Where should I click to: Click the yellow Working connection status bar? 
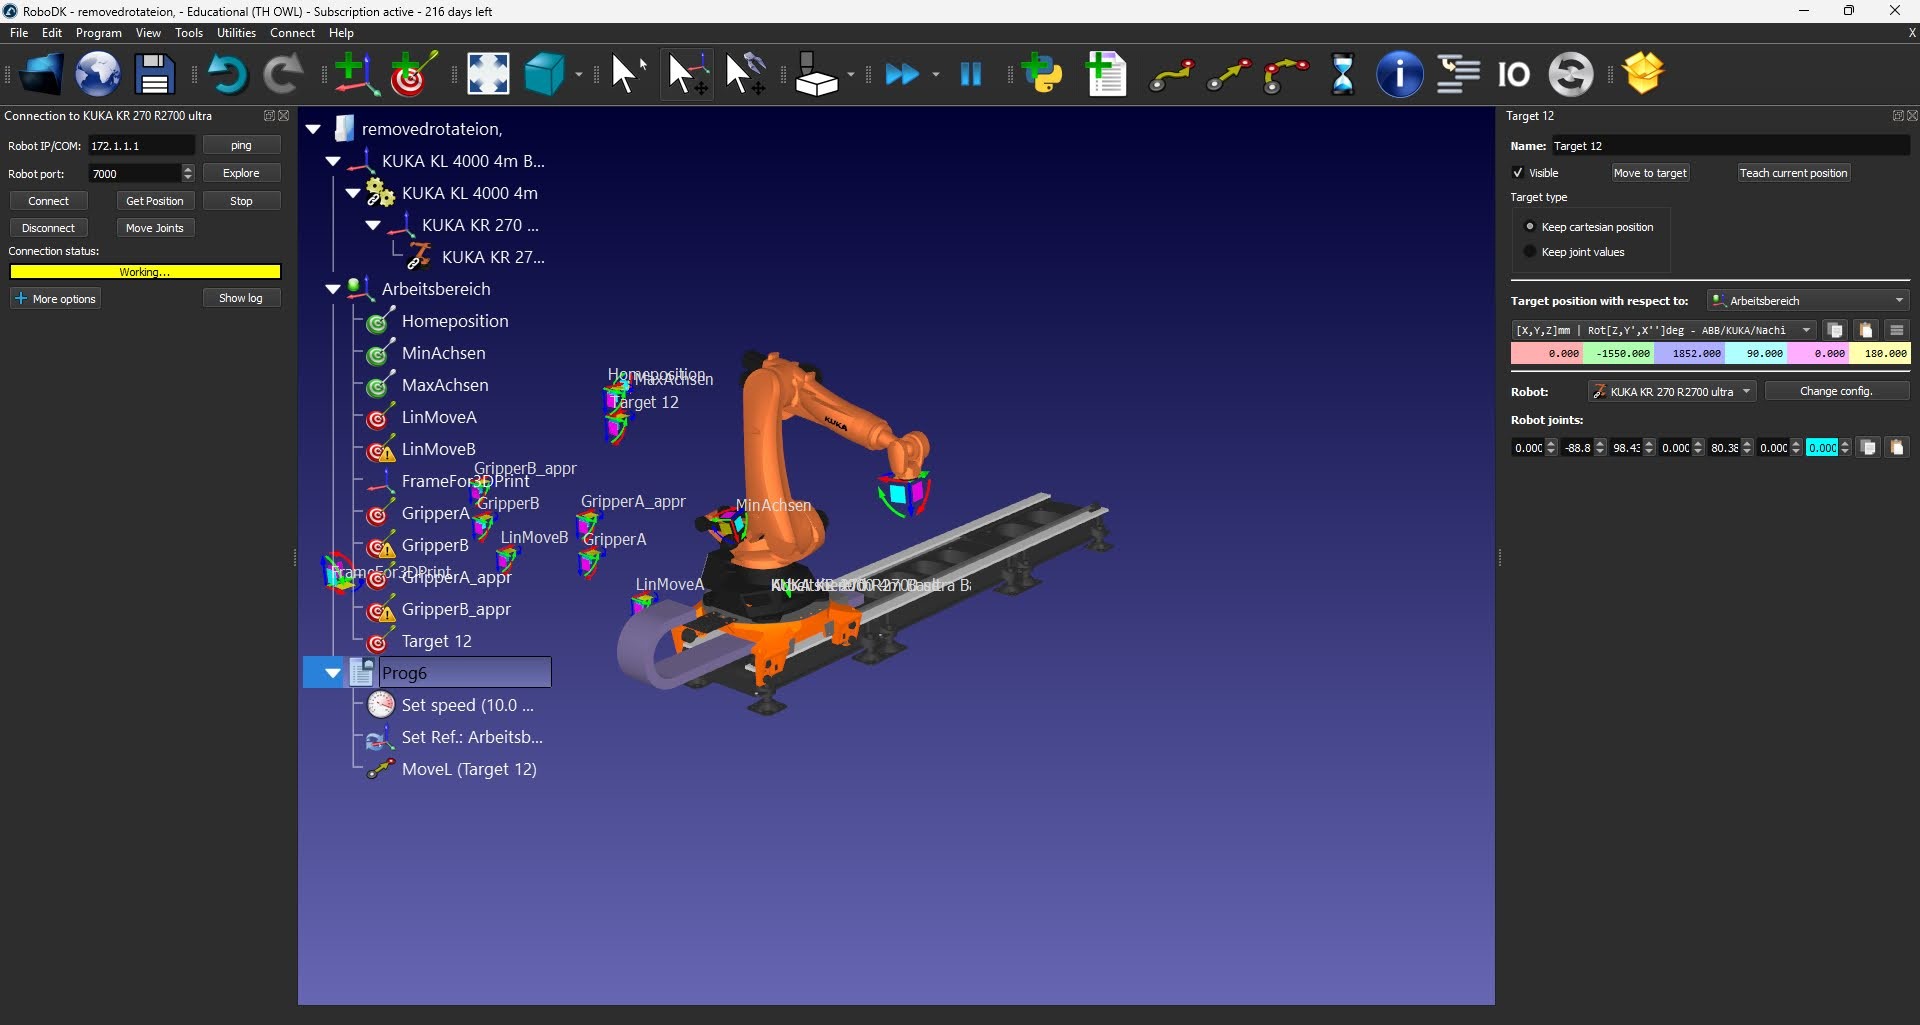(145, 272)
